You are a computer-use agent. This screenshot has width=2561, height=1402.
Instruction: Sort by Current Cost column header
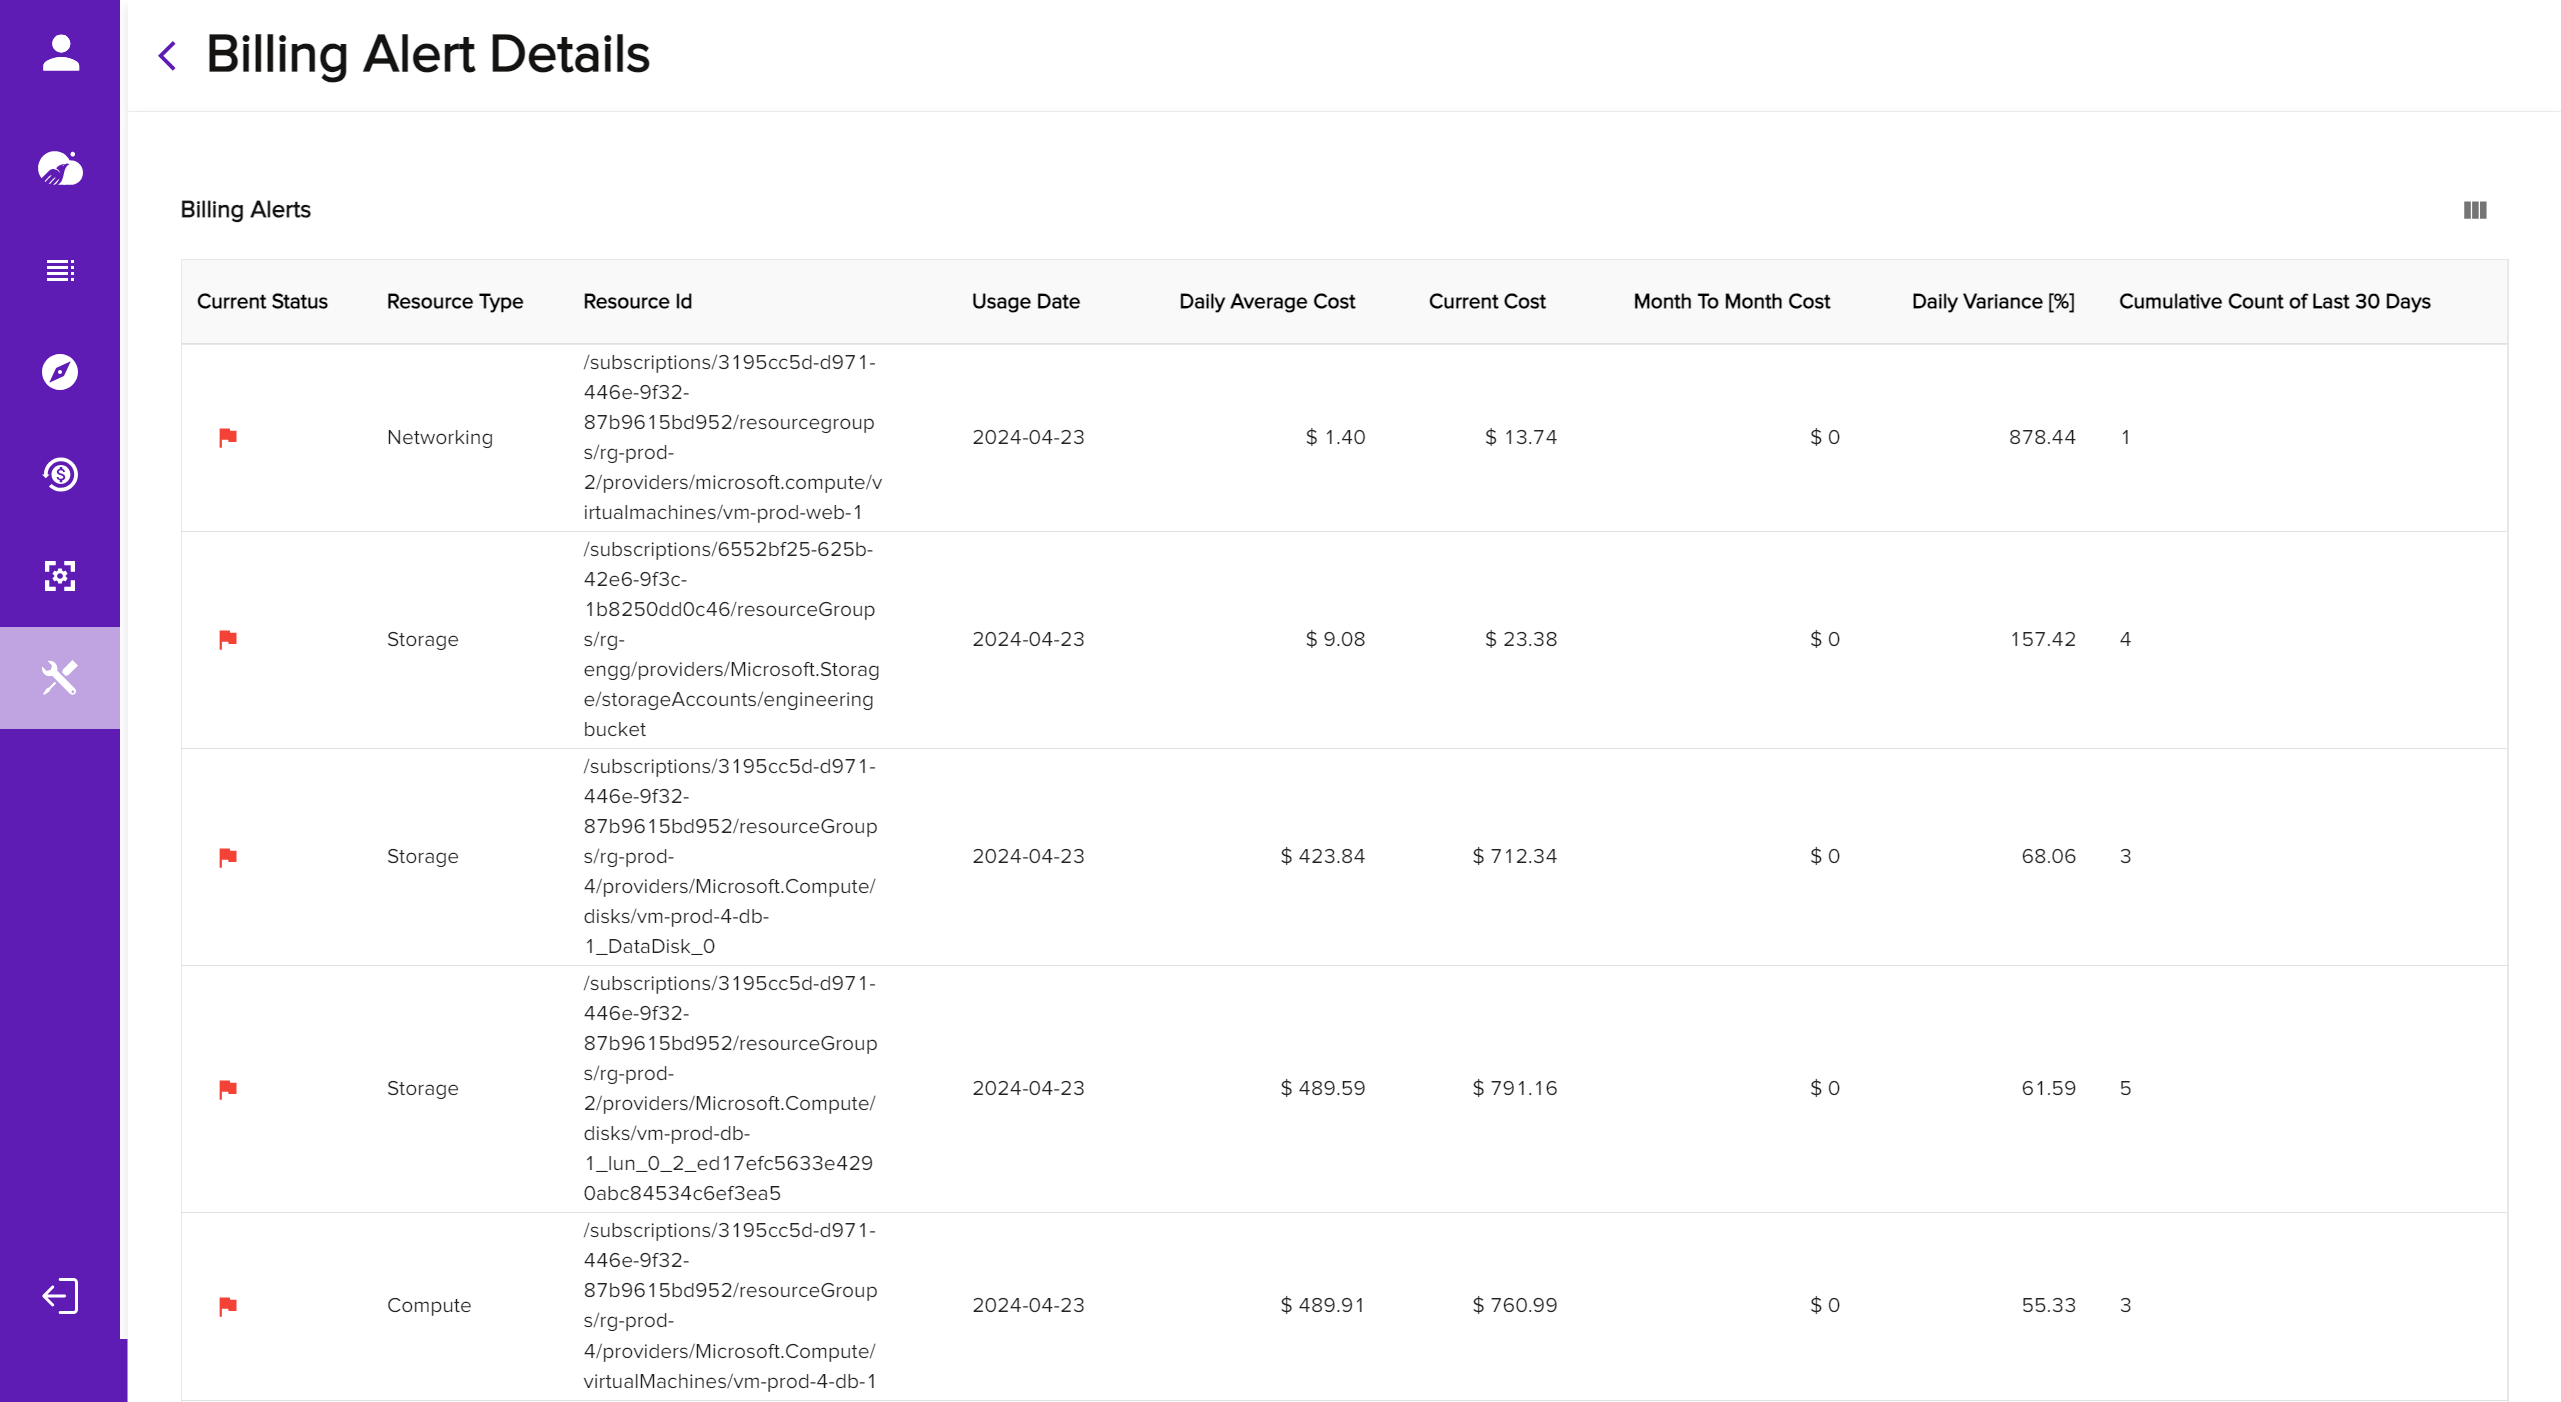[1486, 301]
